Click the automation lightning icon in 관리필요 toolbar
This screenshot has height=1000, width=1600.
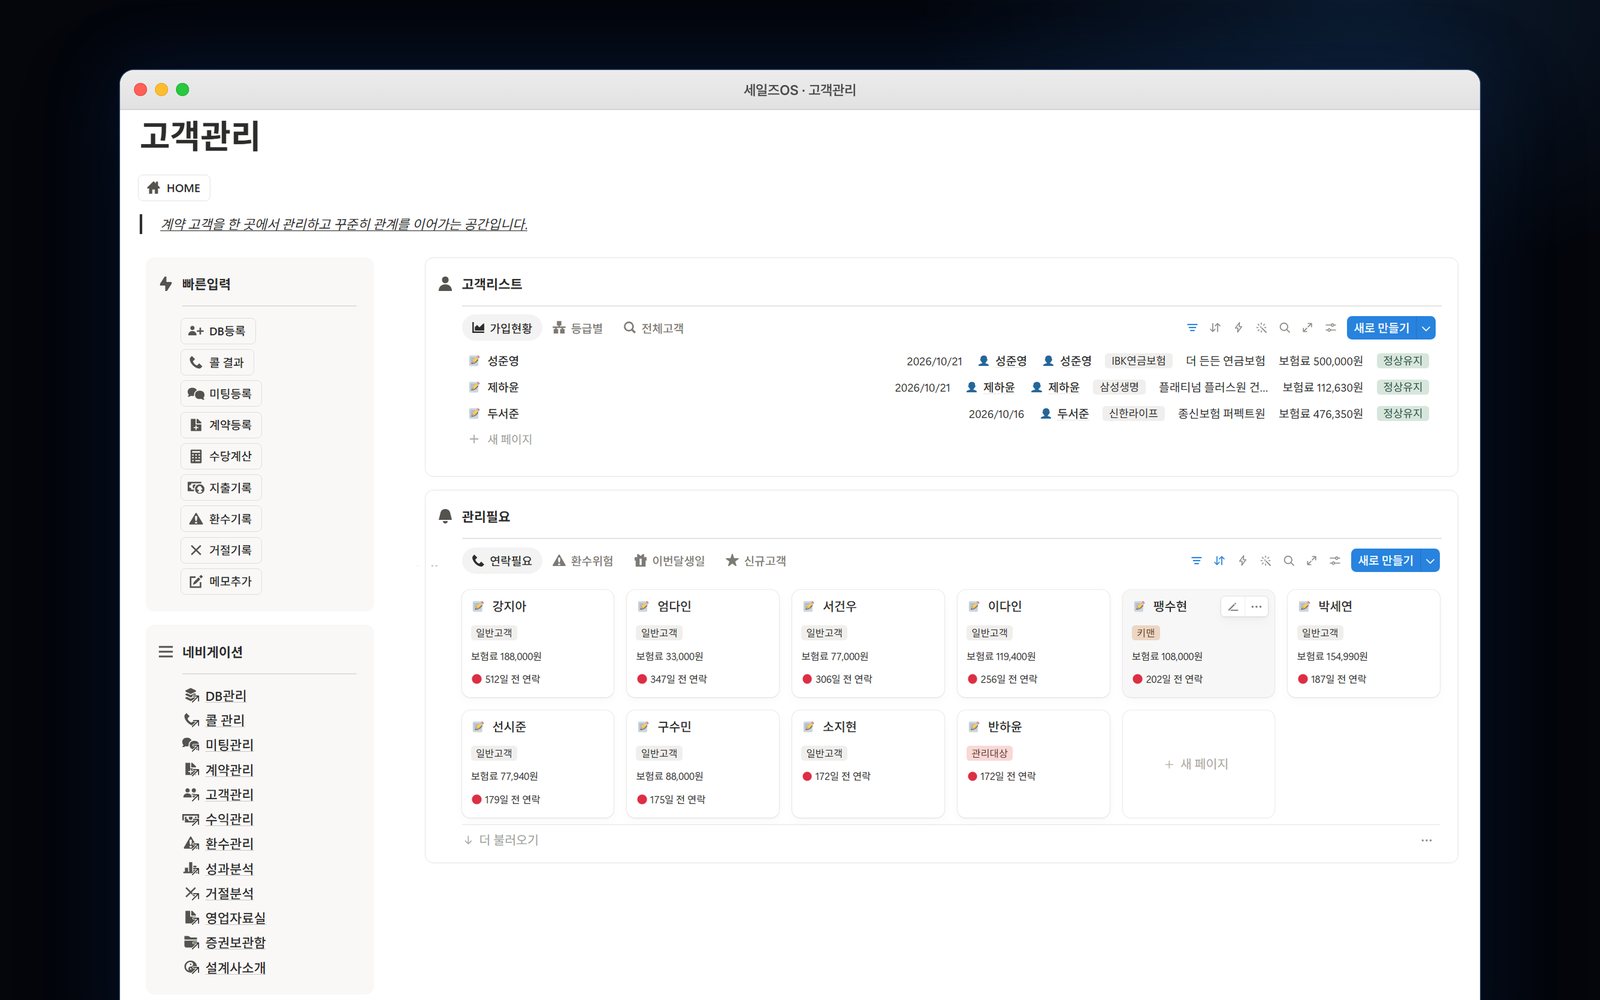pyautogui.click(x=1242, y=561)
